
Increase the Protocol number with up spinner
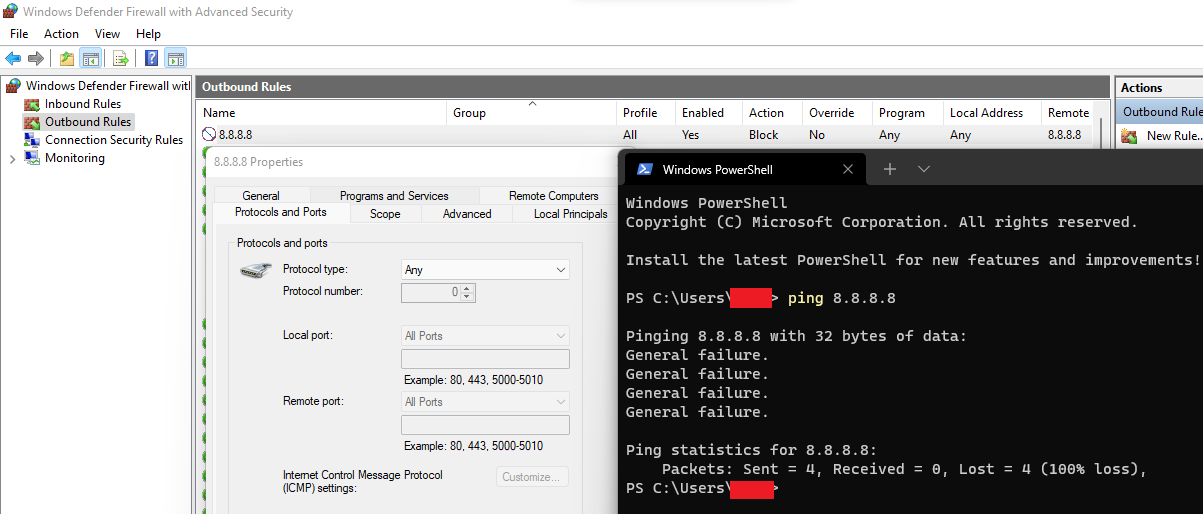(467, 289)
